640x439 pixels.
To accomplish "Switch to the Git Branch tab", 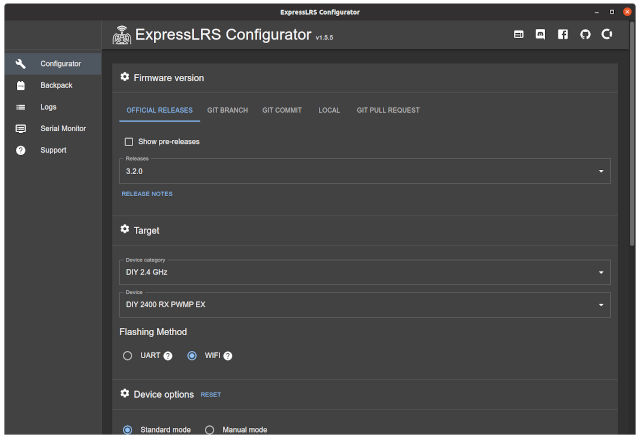I will coord(227,110).
